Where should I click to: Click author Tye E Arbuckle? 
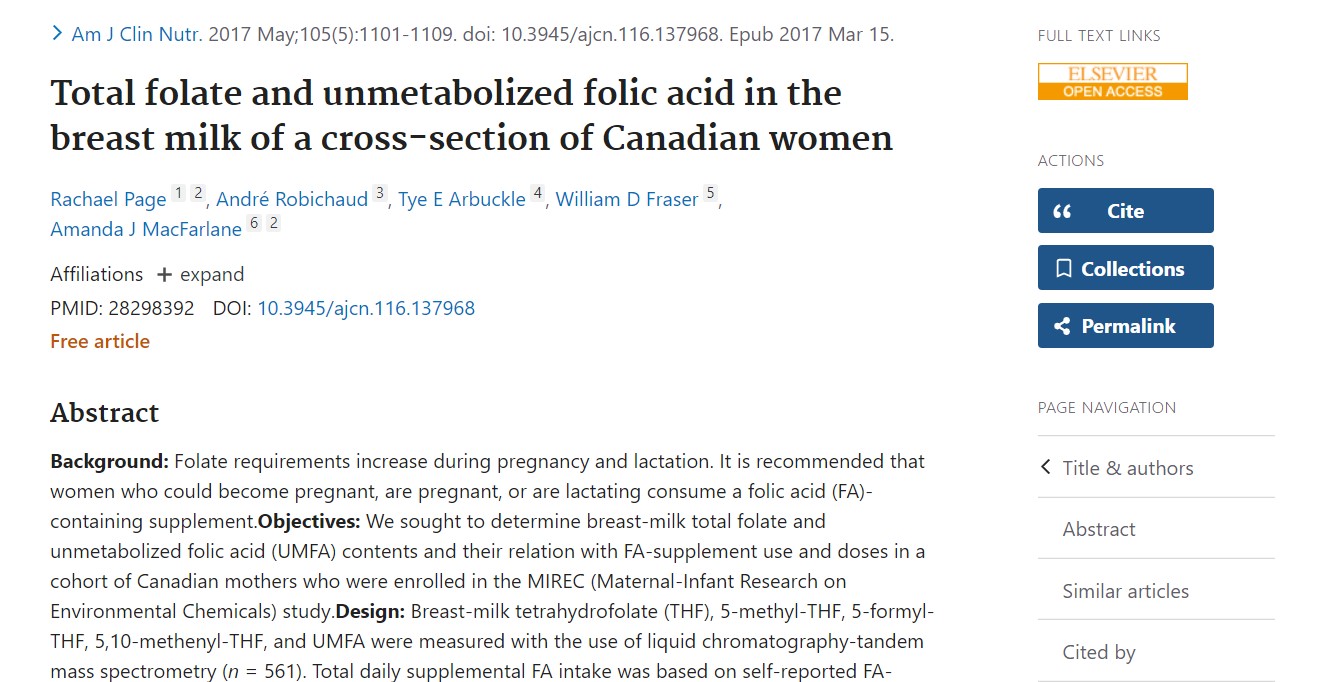[x=461, y=199]
